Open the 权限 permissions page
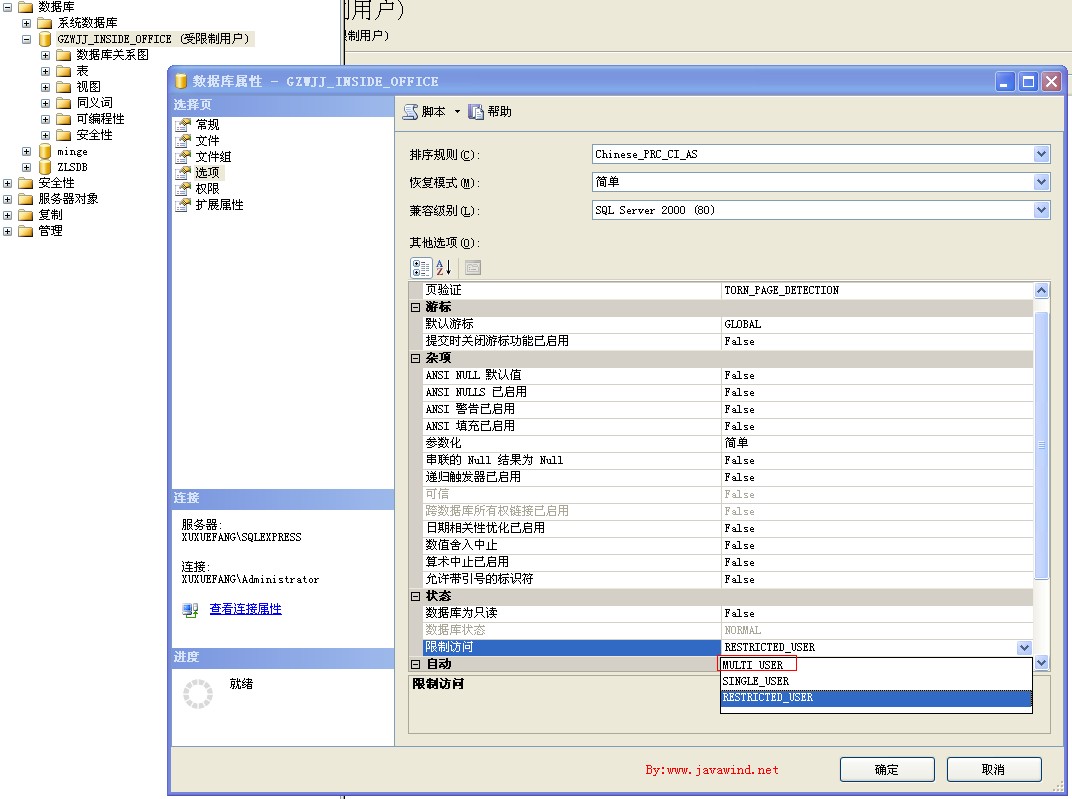This screenshot has width=1072, height=799. [x=207, y=189]
